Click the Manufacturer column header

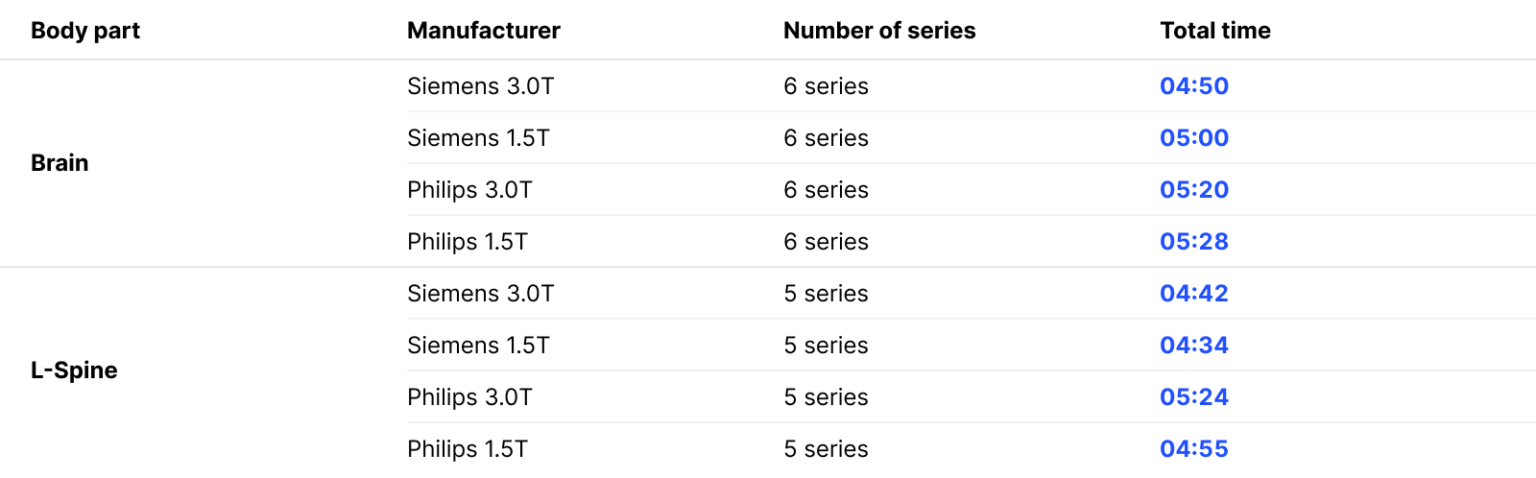click(483, 31)
